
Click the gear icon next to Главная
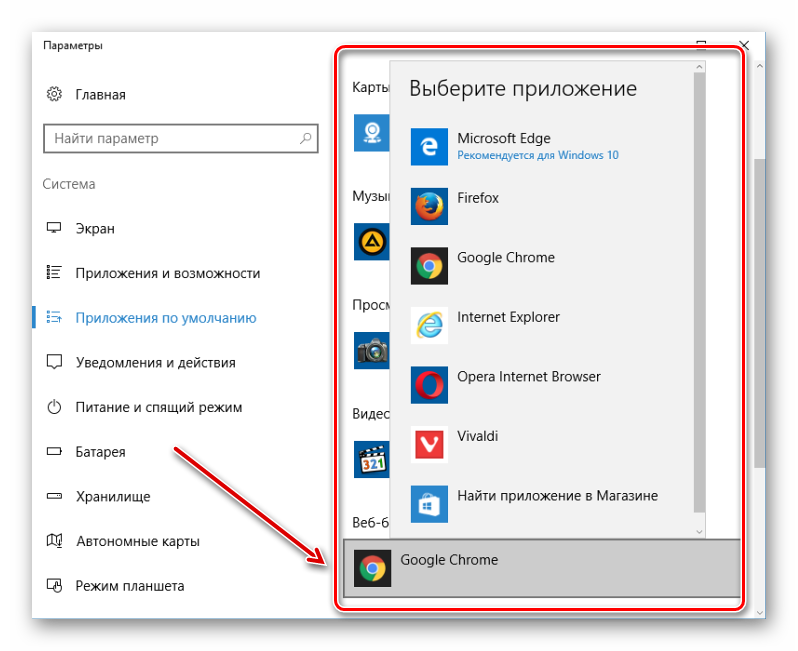(54, 94)
